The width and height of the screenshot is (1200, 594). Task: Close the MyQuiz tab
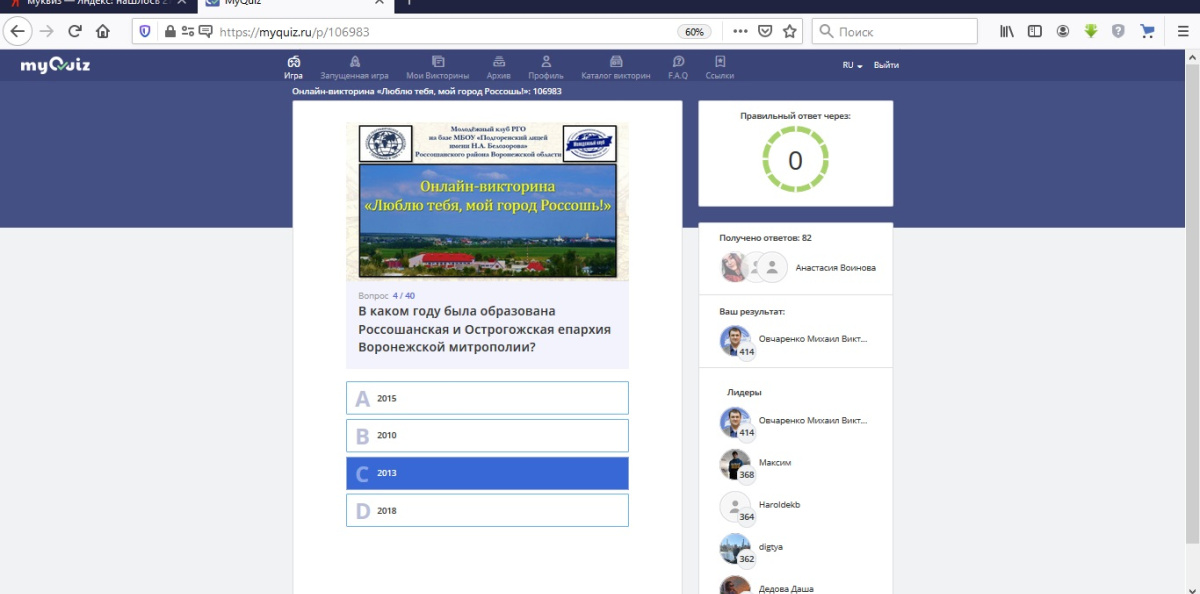point(377,4)
